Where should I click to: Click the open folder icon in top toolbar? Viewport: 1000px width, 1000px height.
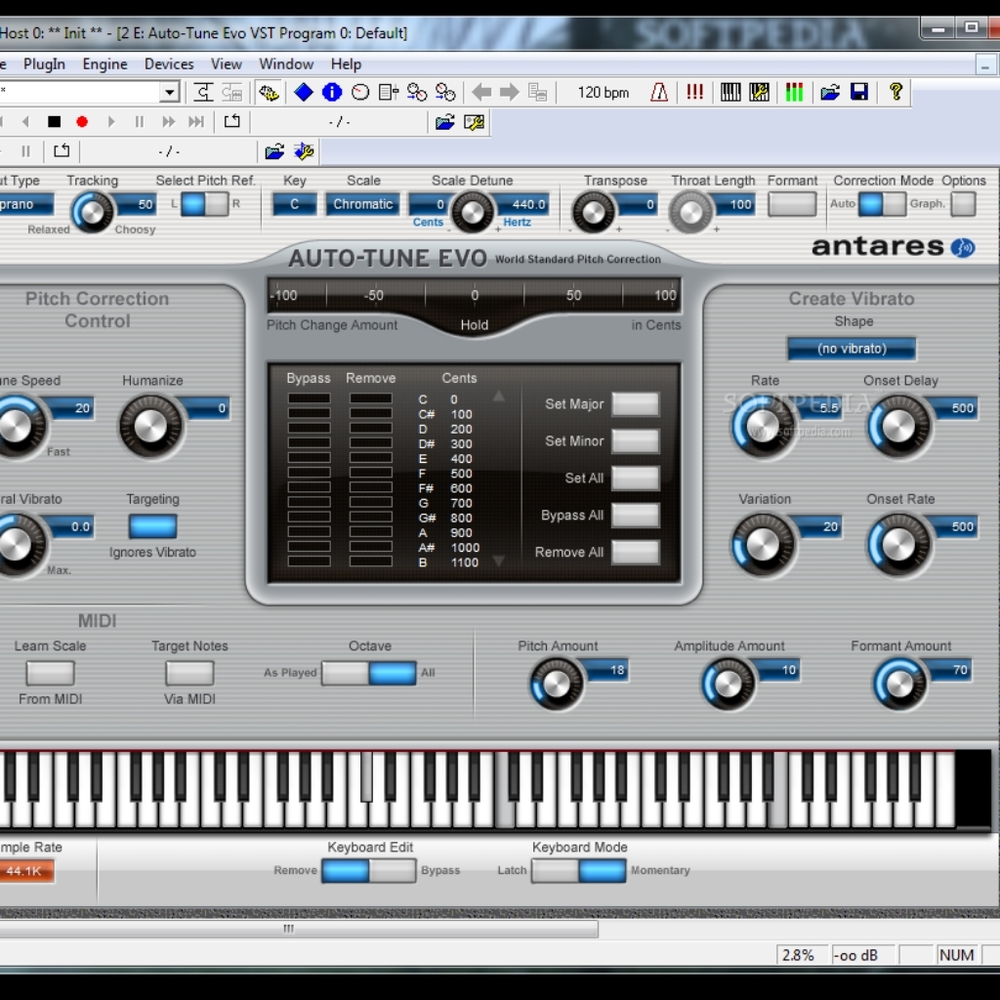tap(830, 92)
